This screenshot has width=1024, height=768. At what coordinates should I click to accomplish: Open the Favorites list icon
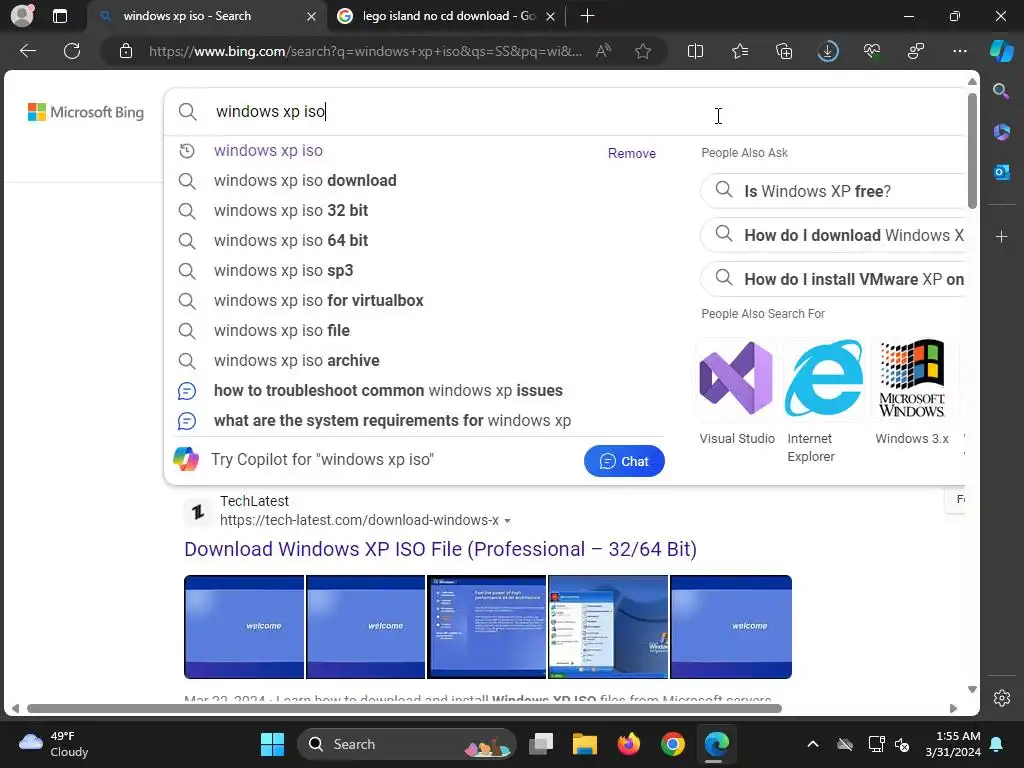pyautogui.click(x=740, y=51)
